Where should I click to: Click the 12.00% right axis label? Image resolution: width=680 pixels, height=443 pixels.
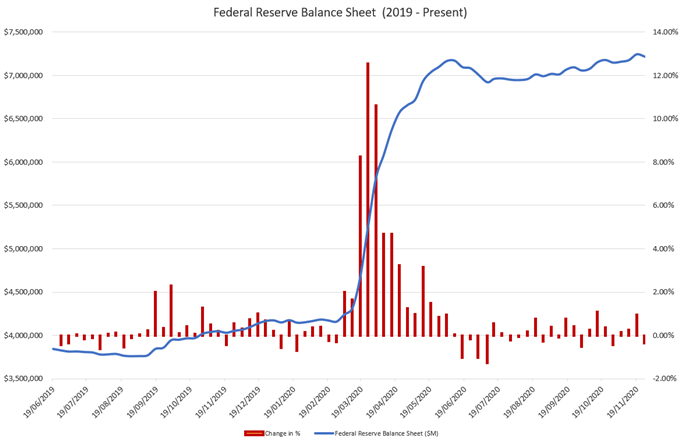tap(664, 75)
